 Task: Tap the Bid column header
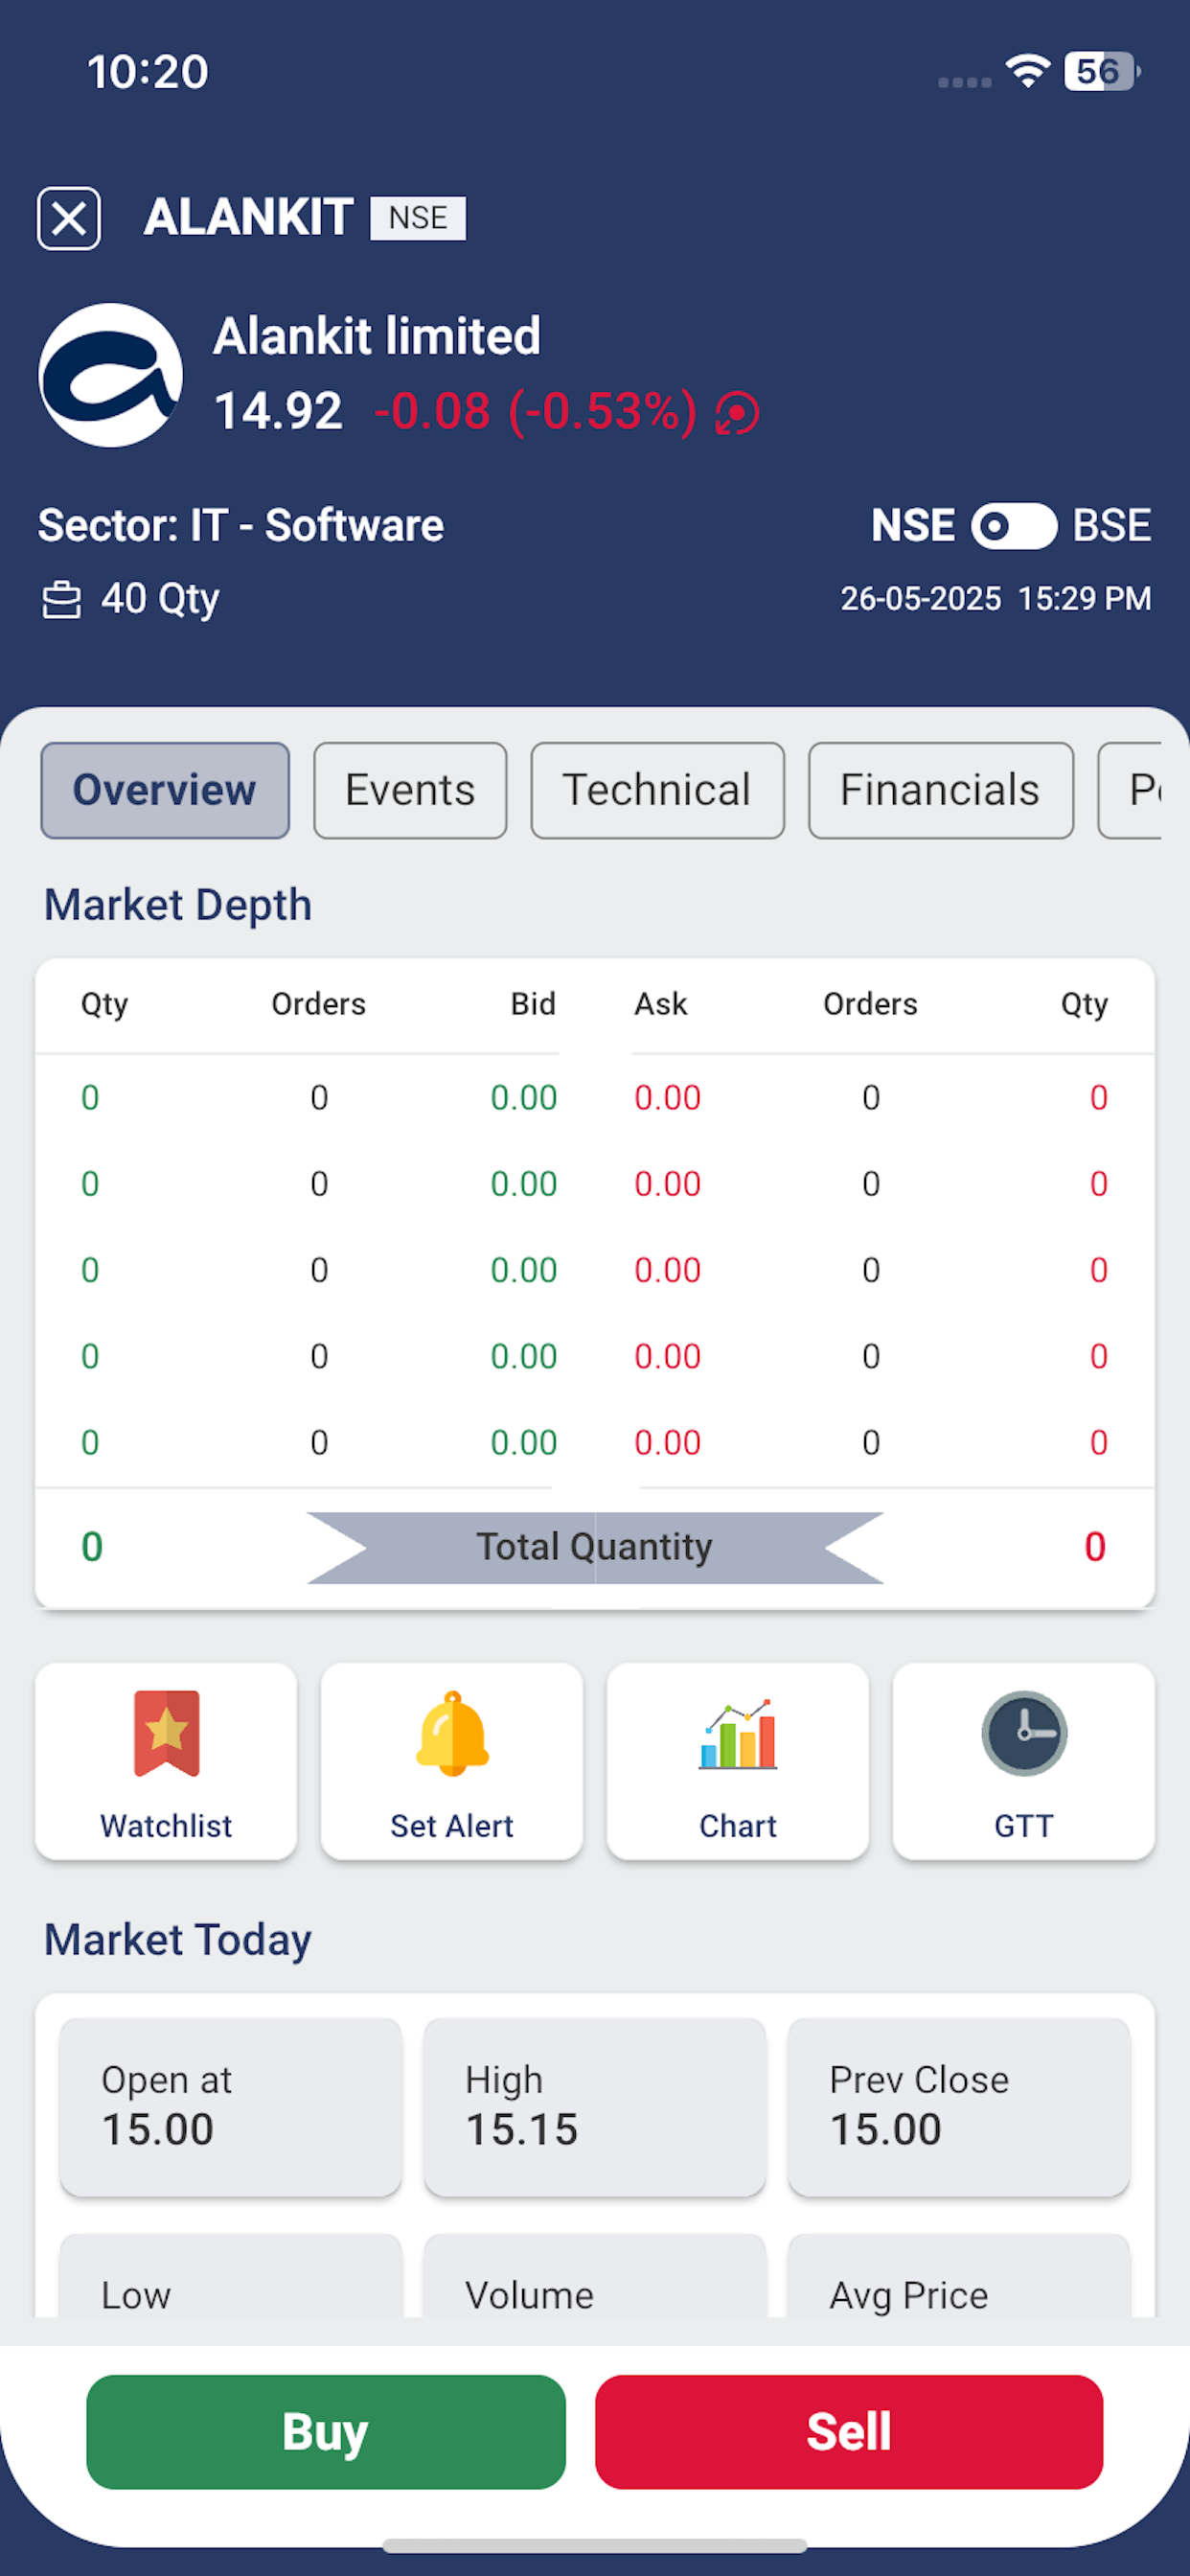pyautogui.click(x=533, y=1004)
